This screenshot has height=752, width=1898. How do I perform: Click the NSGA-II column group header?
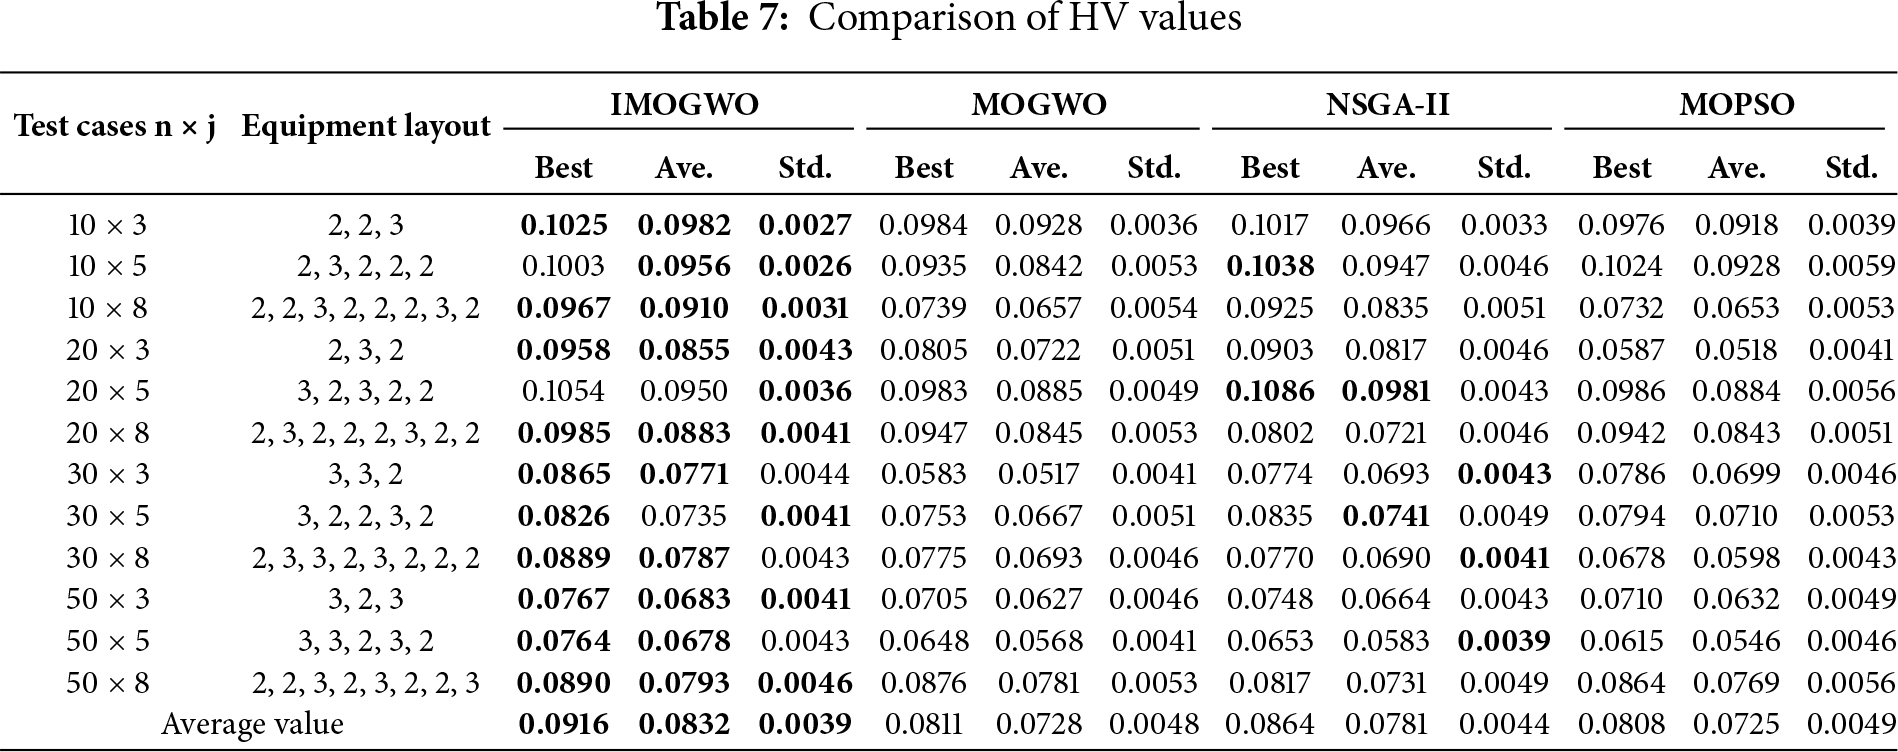click(x=1386, y=104)
